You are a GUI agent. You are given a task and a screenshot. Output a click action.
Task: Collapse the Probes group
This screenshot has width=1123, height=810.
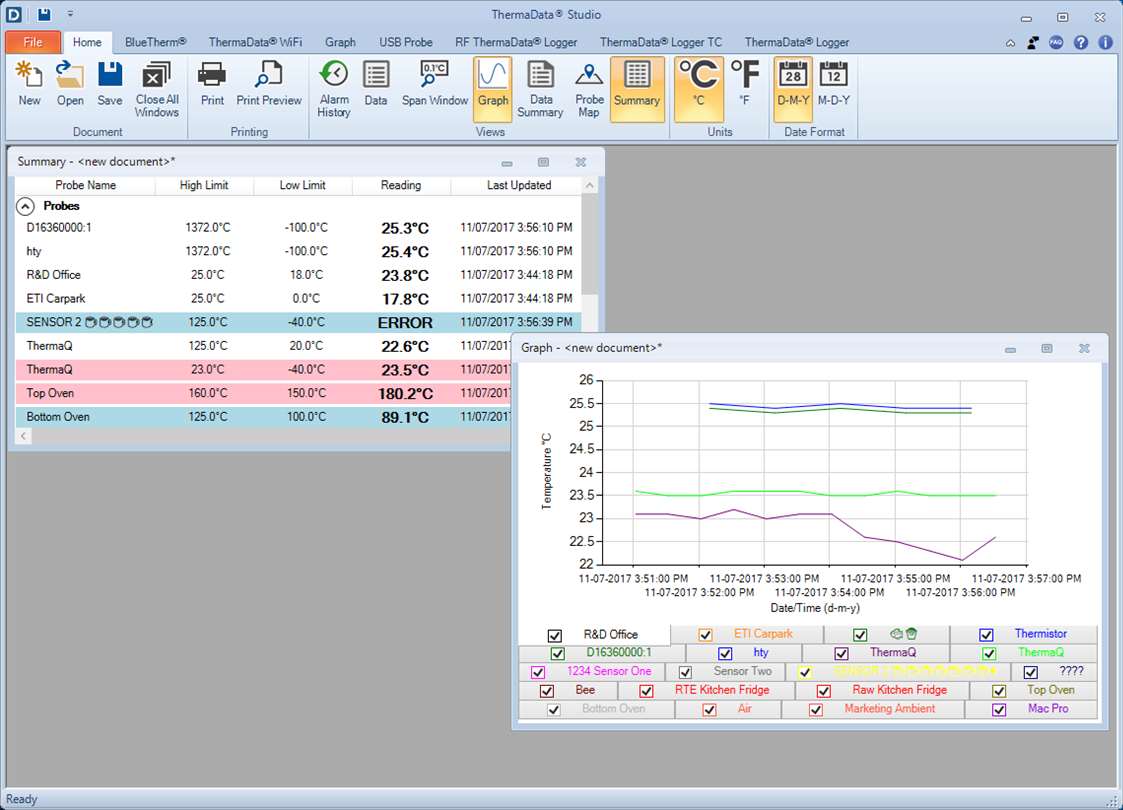(25, 206)
